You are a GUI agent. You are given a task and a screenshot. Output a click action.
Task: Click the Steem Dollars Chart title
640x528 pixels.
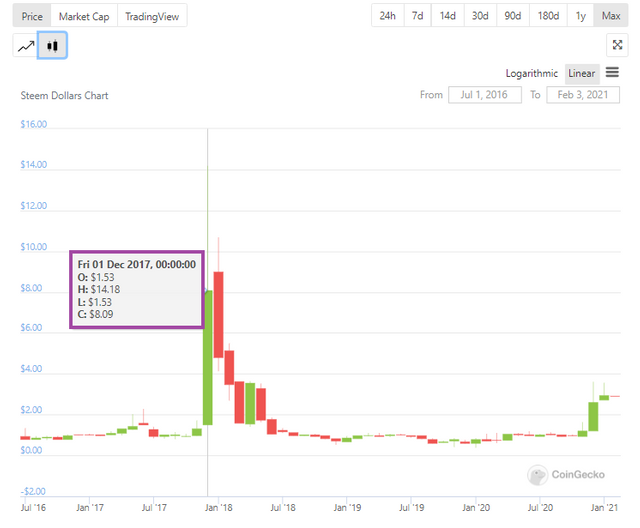tap(64, 95)
